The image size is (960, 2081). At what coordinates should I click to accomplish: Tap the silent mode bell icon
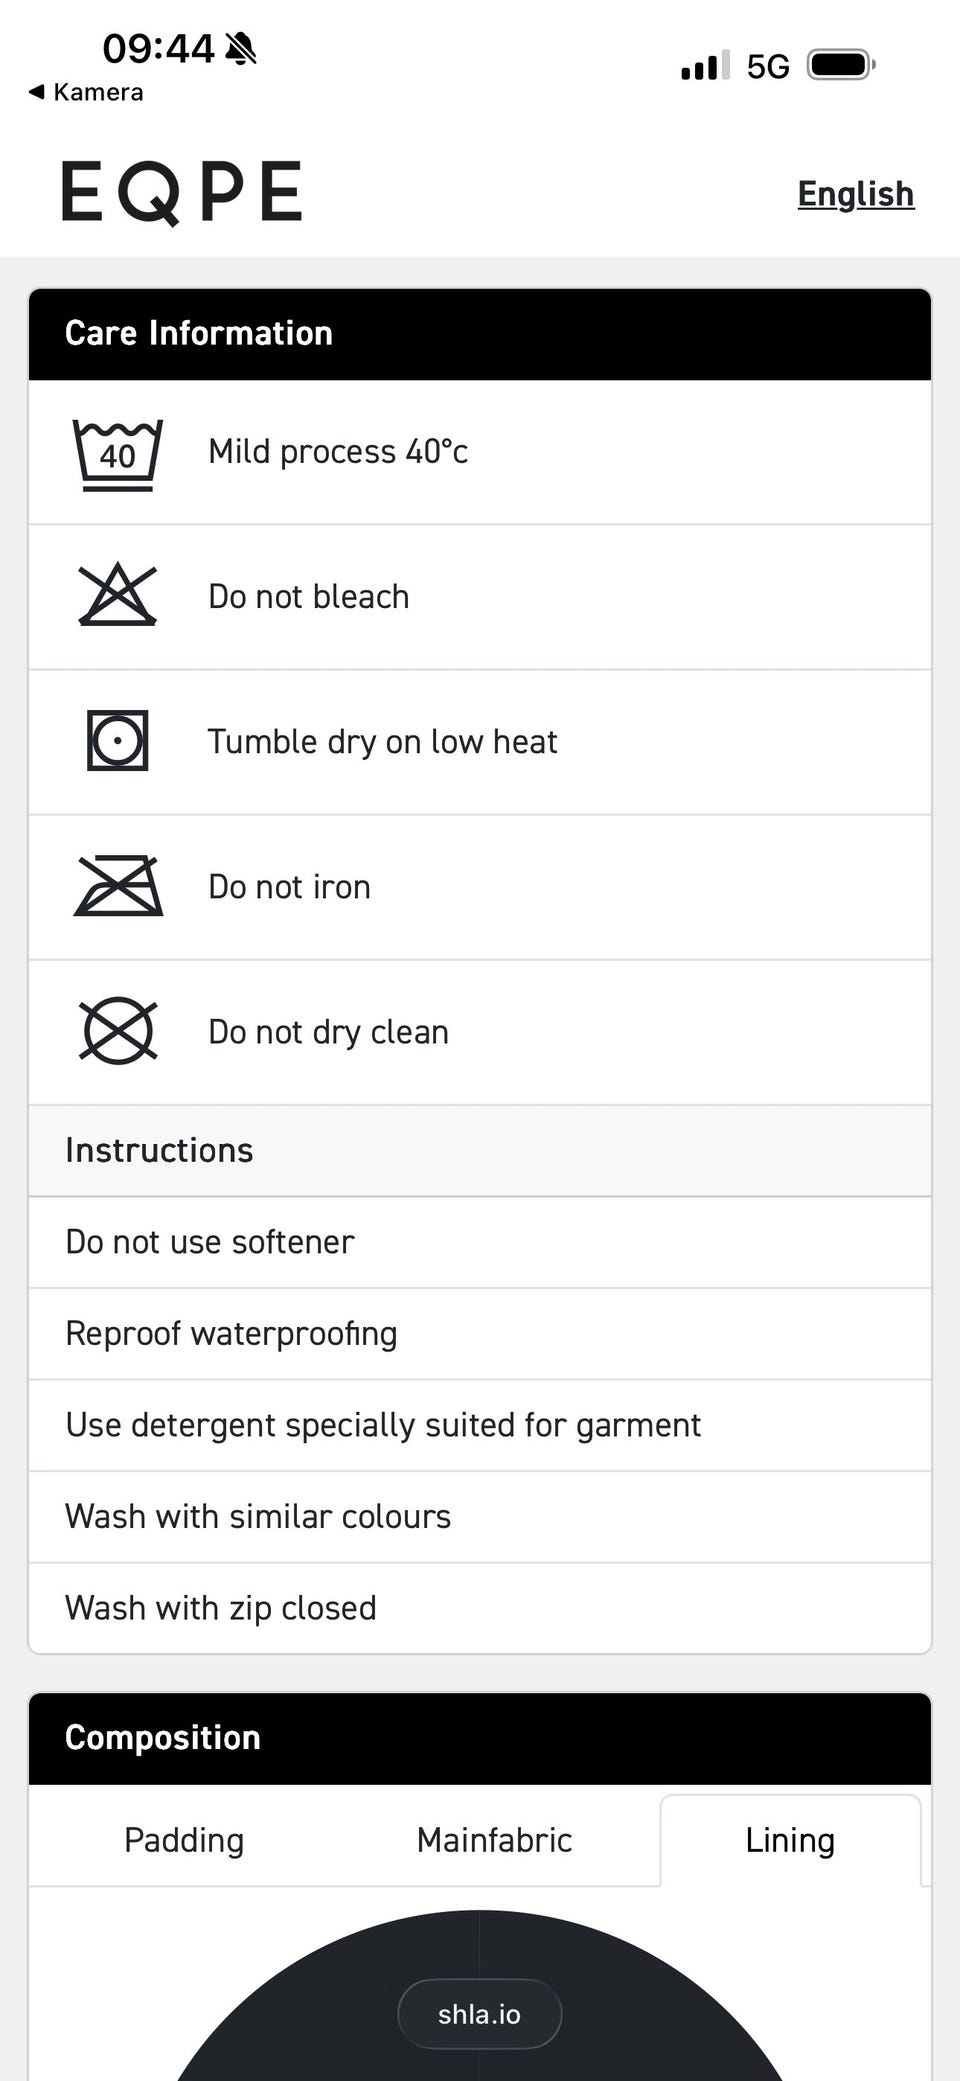(241, 48)
